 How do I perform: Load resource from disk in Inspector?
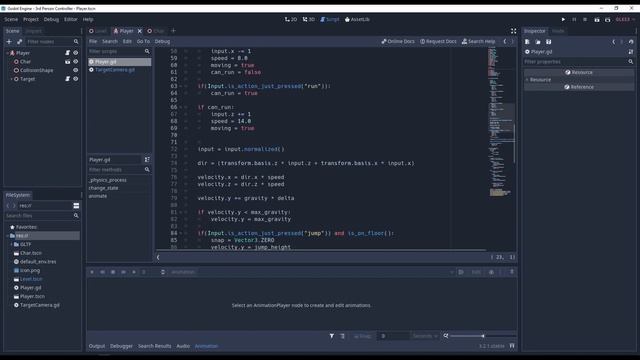pyautogui.click(x=538, y=42)
